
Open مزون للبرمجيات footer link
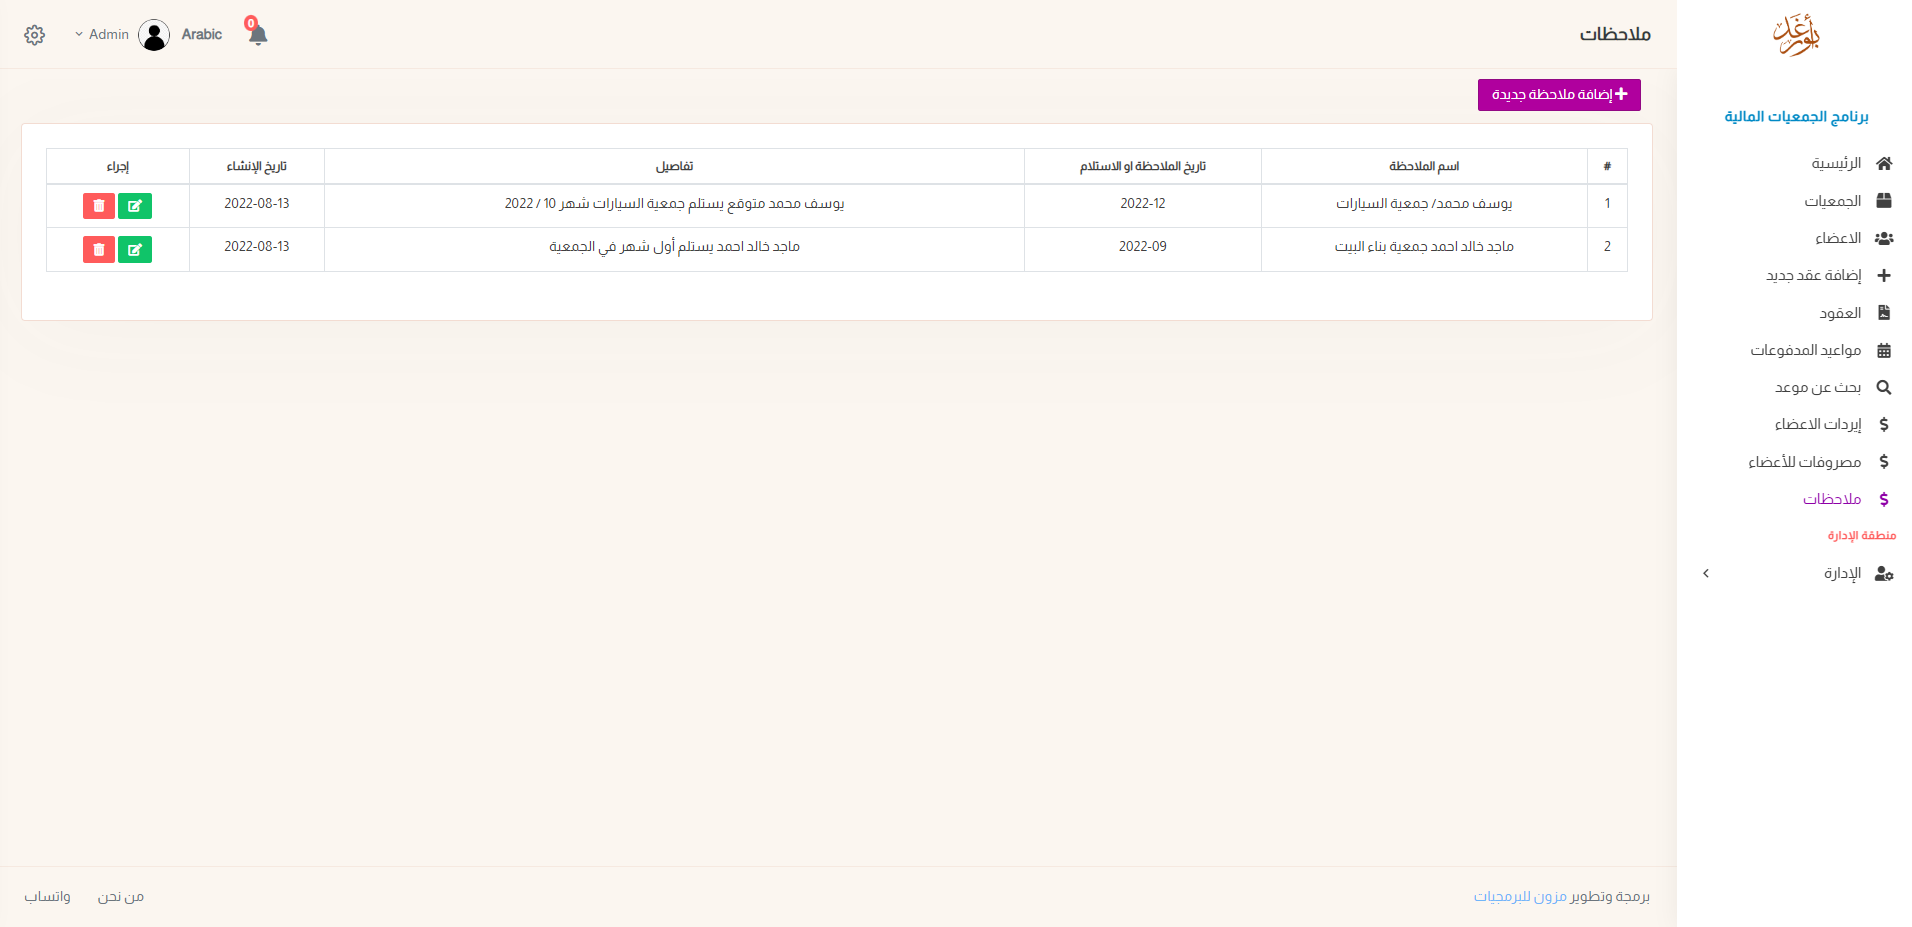1519,896
